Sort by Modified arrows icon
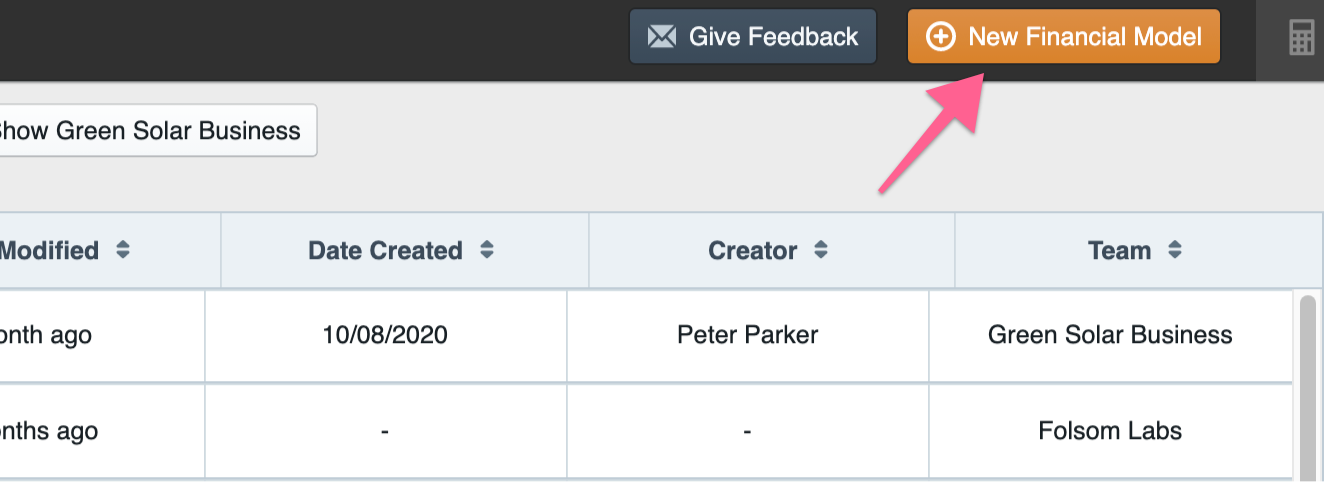Screen dimensions: 1324x489 pos(123,250)
